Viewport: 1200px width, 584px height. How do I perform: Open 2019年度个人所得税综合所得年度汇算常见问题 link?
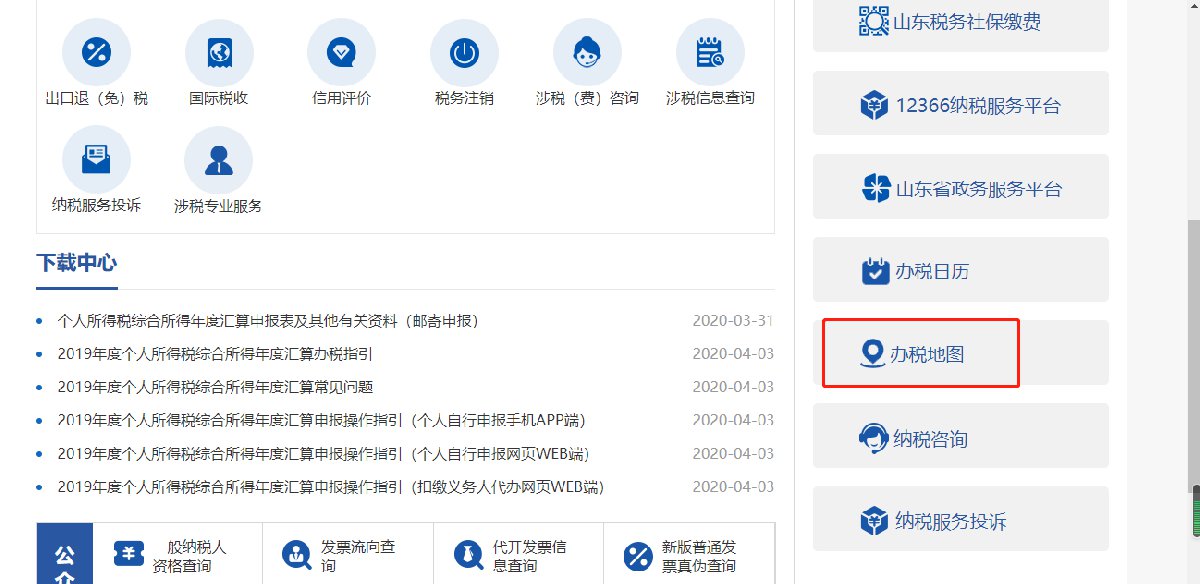click(215, 387)
